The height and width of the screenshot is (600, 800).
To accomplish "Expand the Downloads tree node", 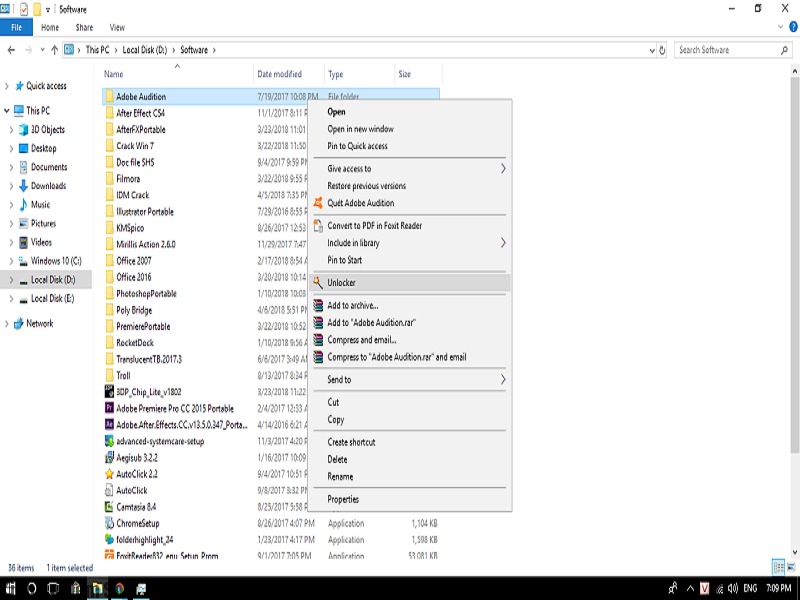I will click(11, 186).
